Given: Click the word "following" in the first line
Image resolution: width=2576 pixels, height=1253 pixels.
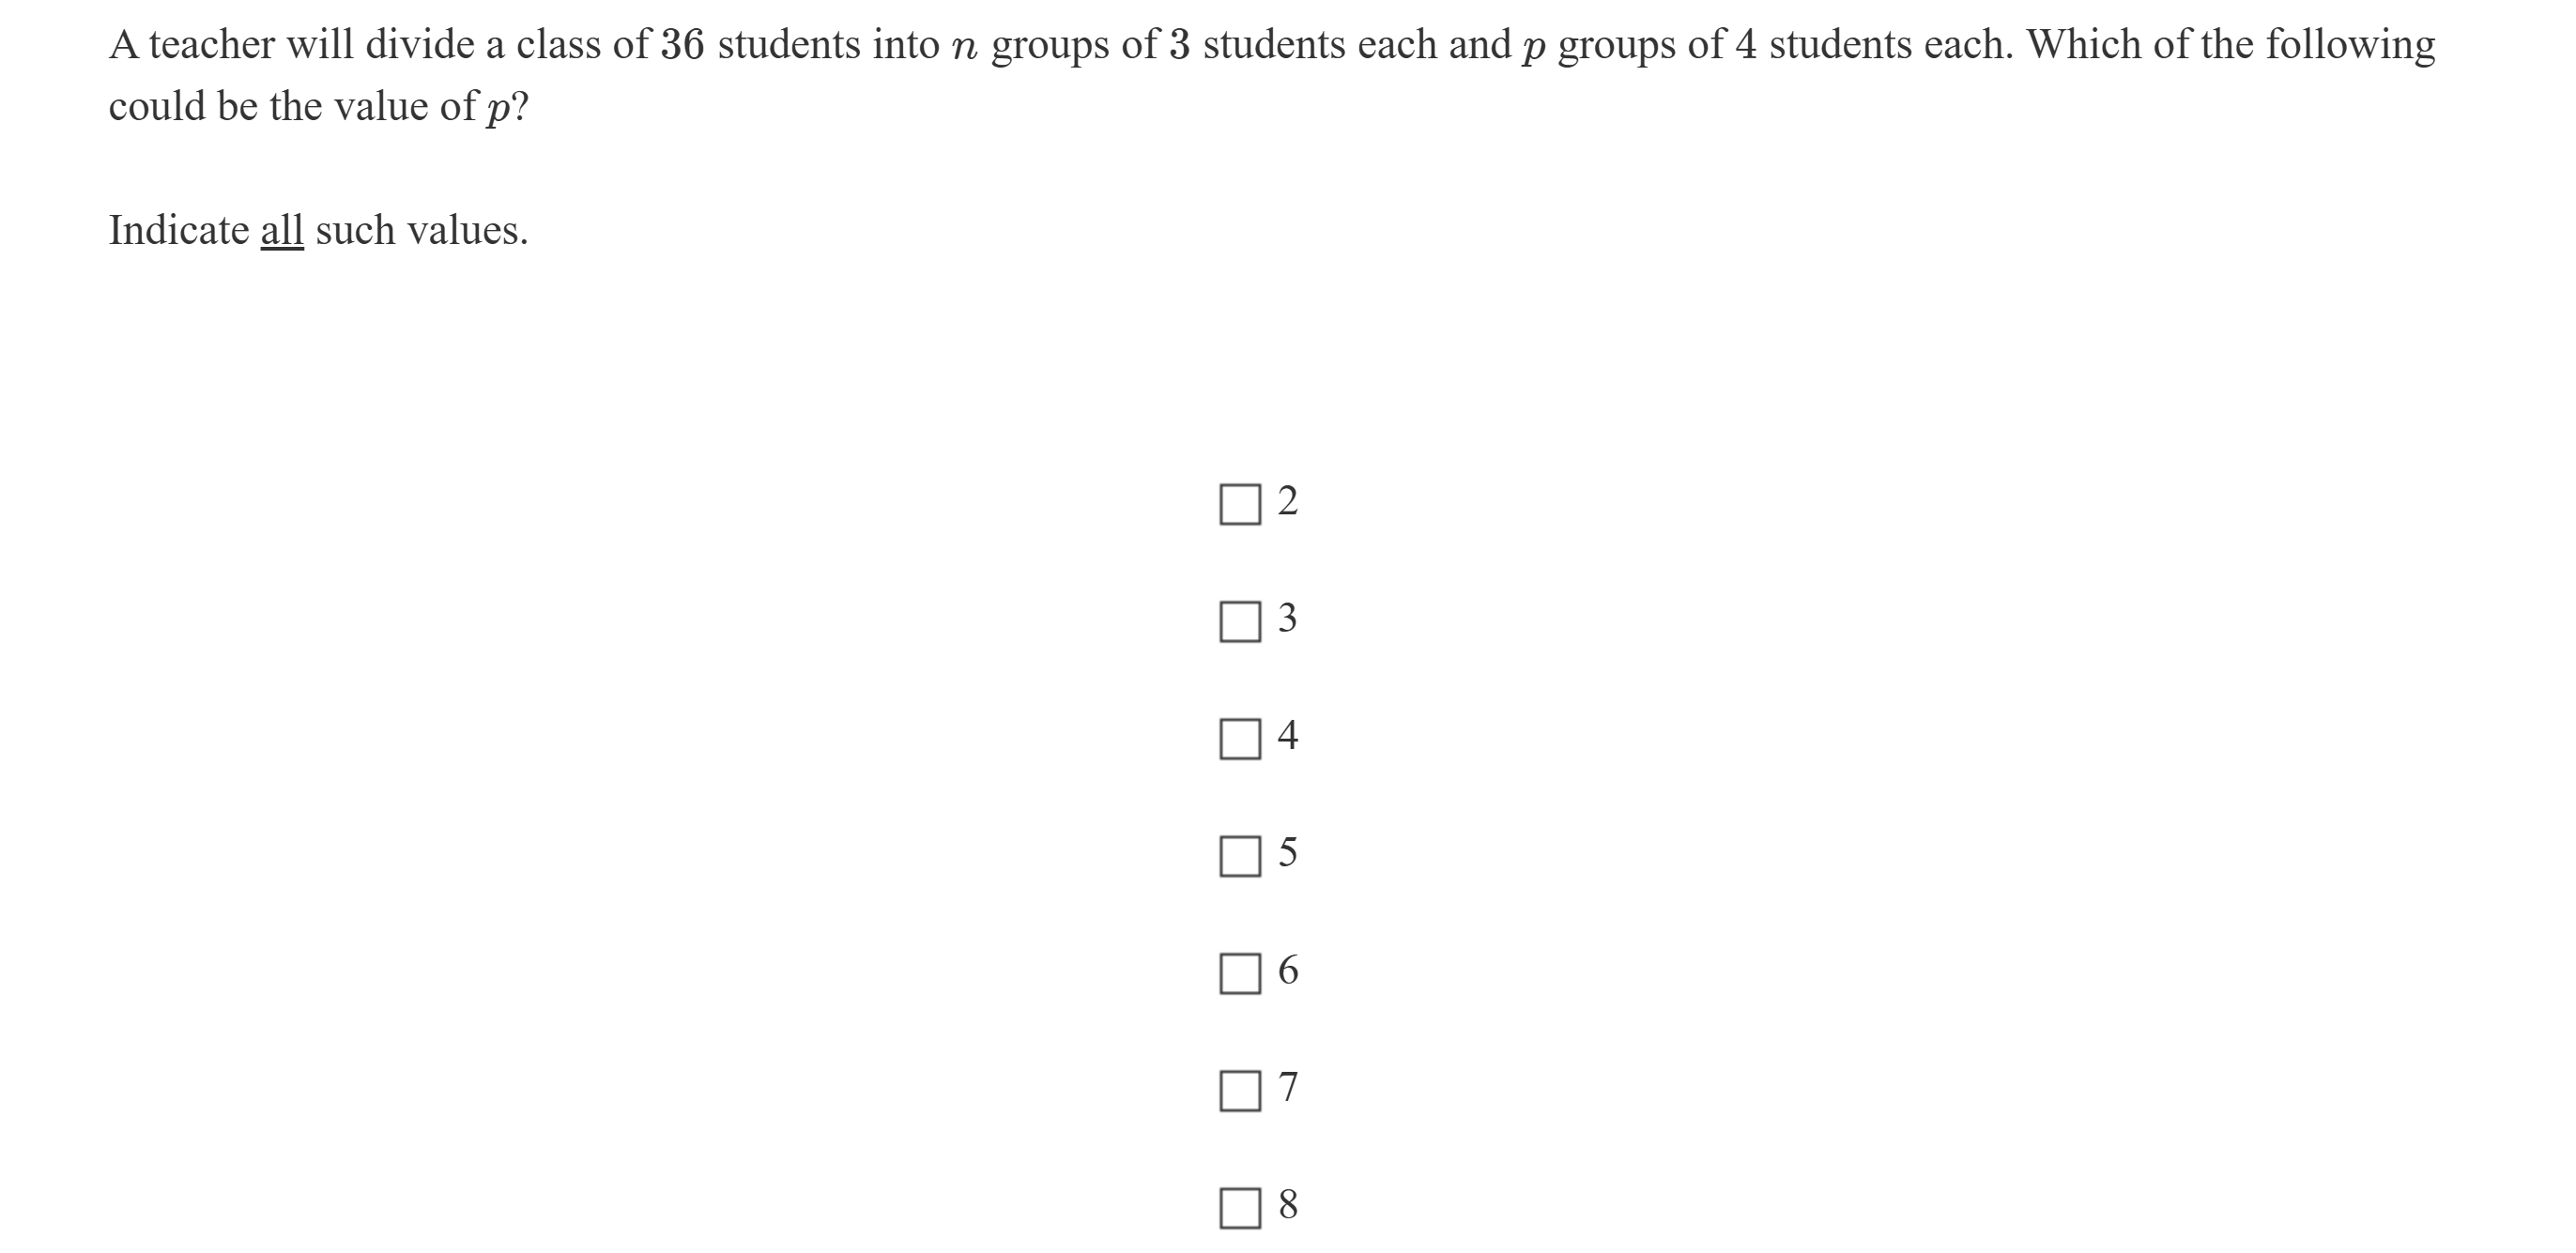Looking at the screenshot, I should point(2349,46).
